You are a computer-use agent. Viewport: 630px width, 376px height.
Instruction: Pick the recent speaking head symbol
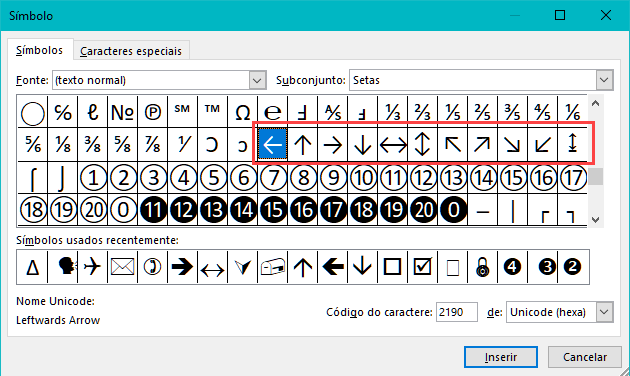click(63, 267)
